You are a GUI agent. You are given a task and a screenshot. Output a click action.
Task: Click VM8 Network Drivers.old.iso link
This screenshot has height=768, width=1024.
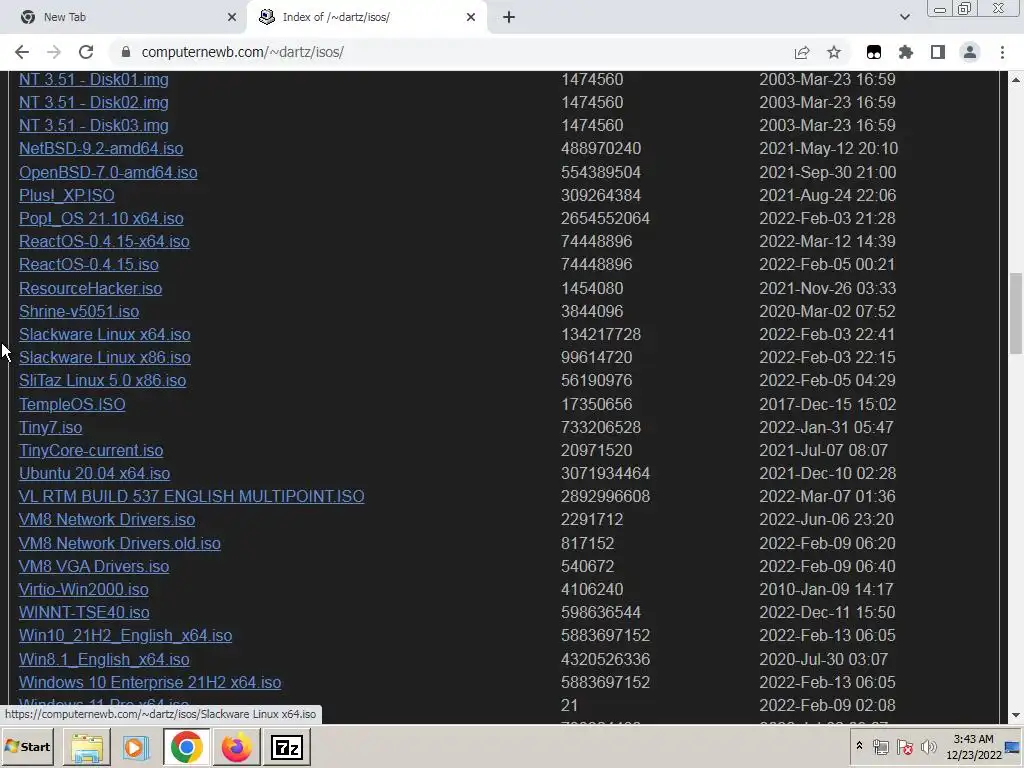(x=120, y=543)
